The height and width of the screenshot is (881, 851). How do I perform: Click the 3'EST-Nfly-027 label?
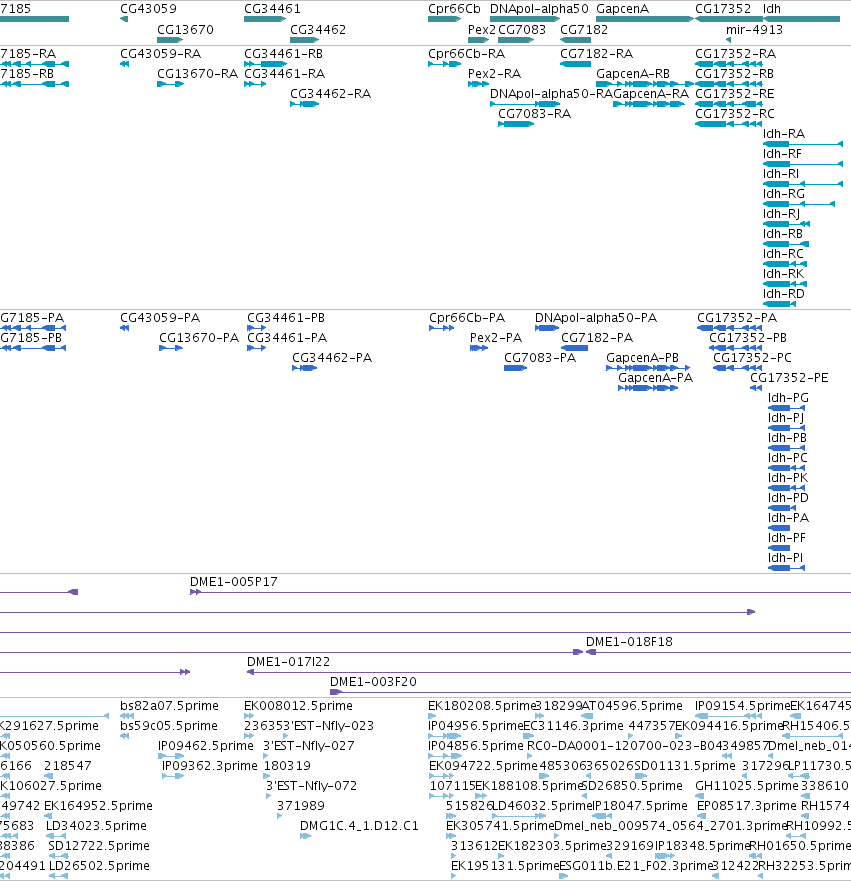[309, 746]
